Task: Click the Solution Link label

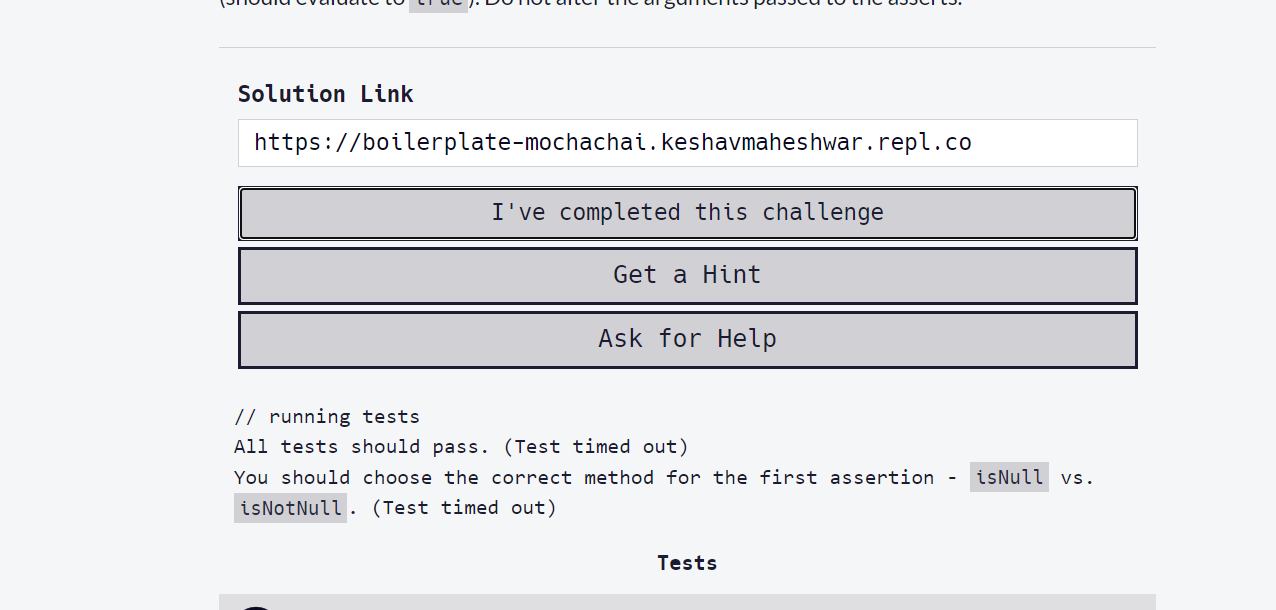Action: [x=325, y=94]
